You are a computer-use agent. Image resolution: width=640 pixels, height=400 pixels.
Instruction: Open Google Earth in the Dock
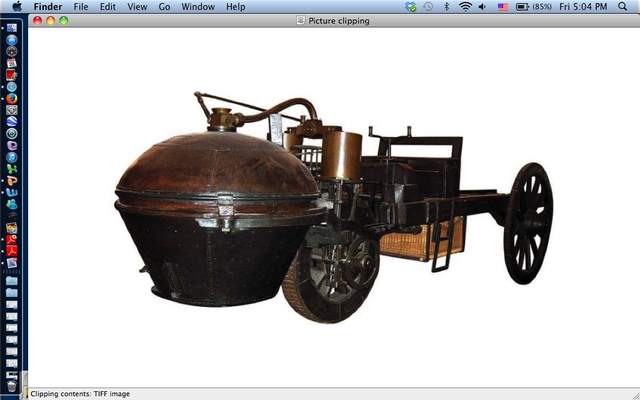coord(12,122)
